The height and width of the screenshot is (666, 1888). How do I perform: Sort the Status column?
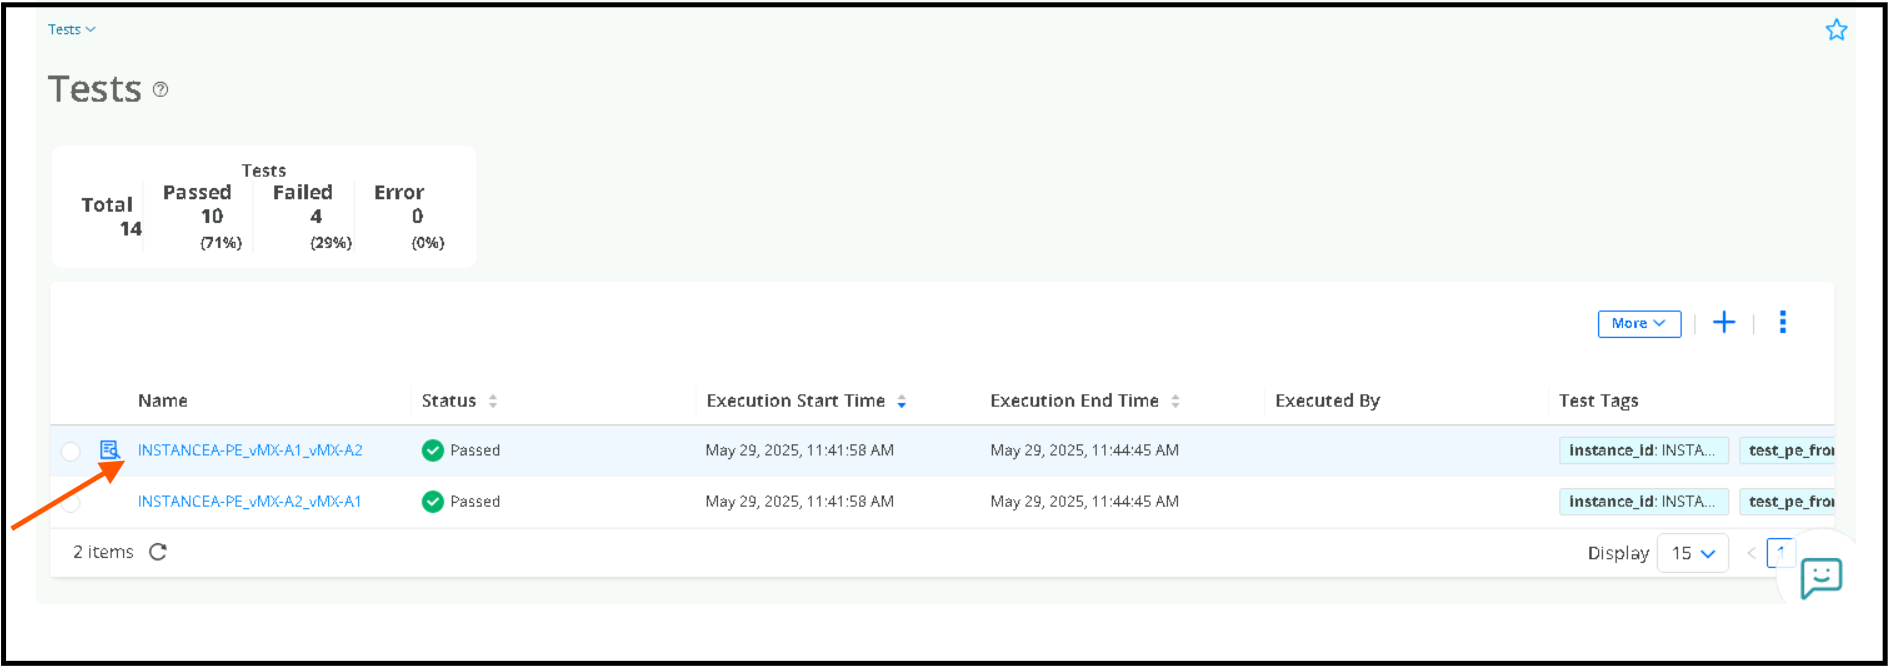click(493, 401)
